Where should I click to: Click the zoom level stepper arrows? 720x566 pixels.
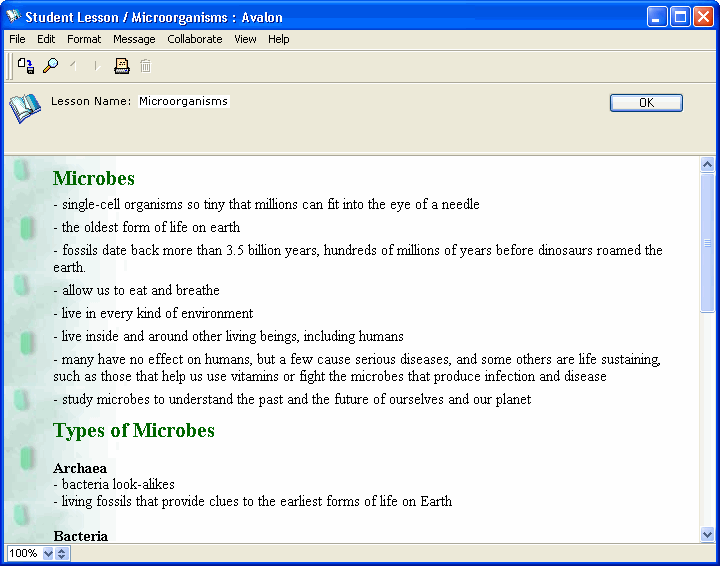click(x=62, y=553)
